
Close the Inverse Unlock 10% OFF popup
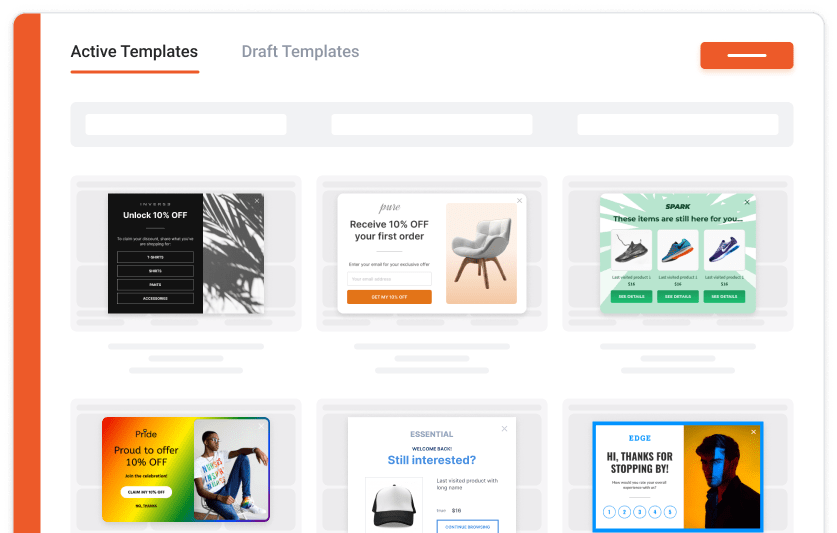(x=257, y=201)
